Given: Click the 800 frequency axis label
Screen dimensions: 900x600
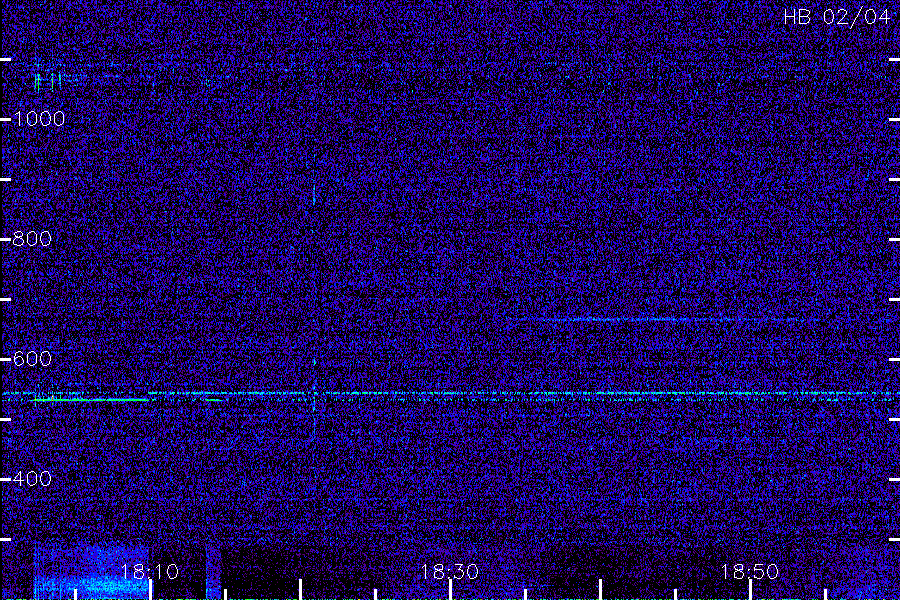Looking at the screenshot, I should coord(32,239).
